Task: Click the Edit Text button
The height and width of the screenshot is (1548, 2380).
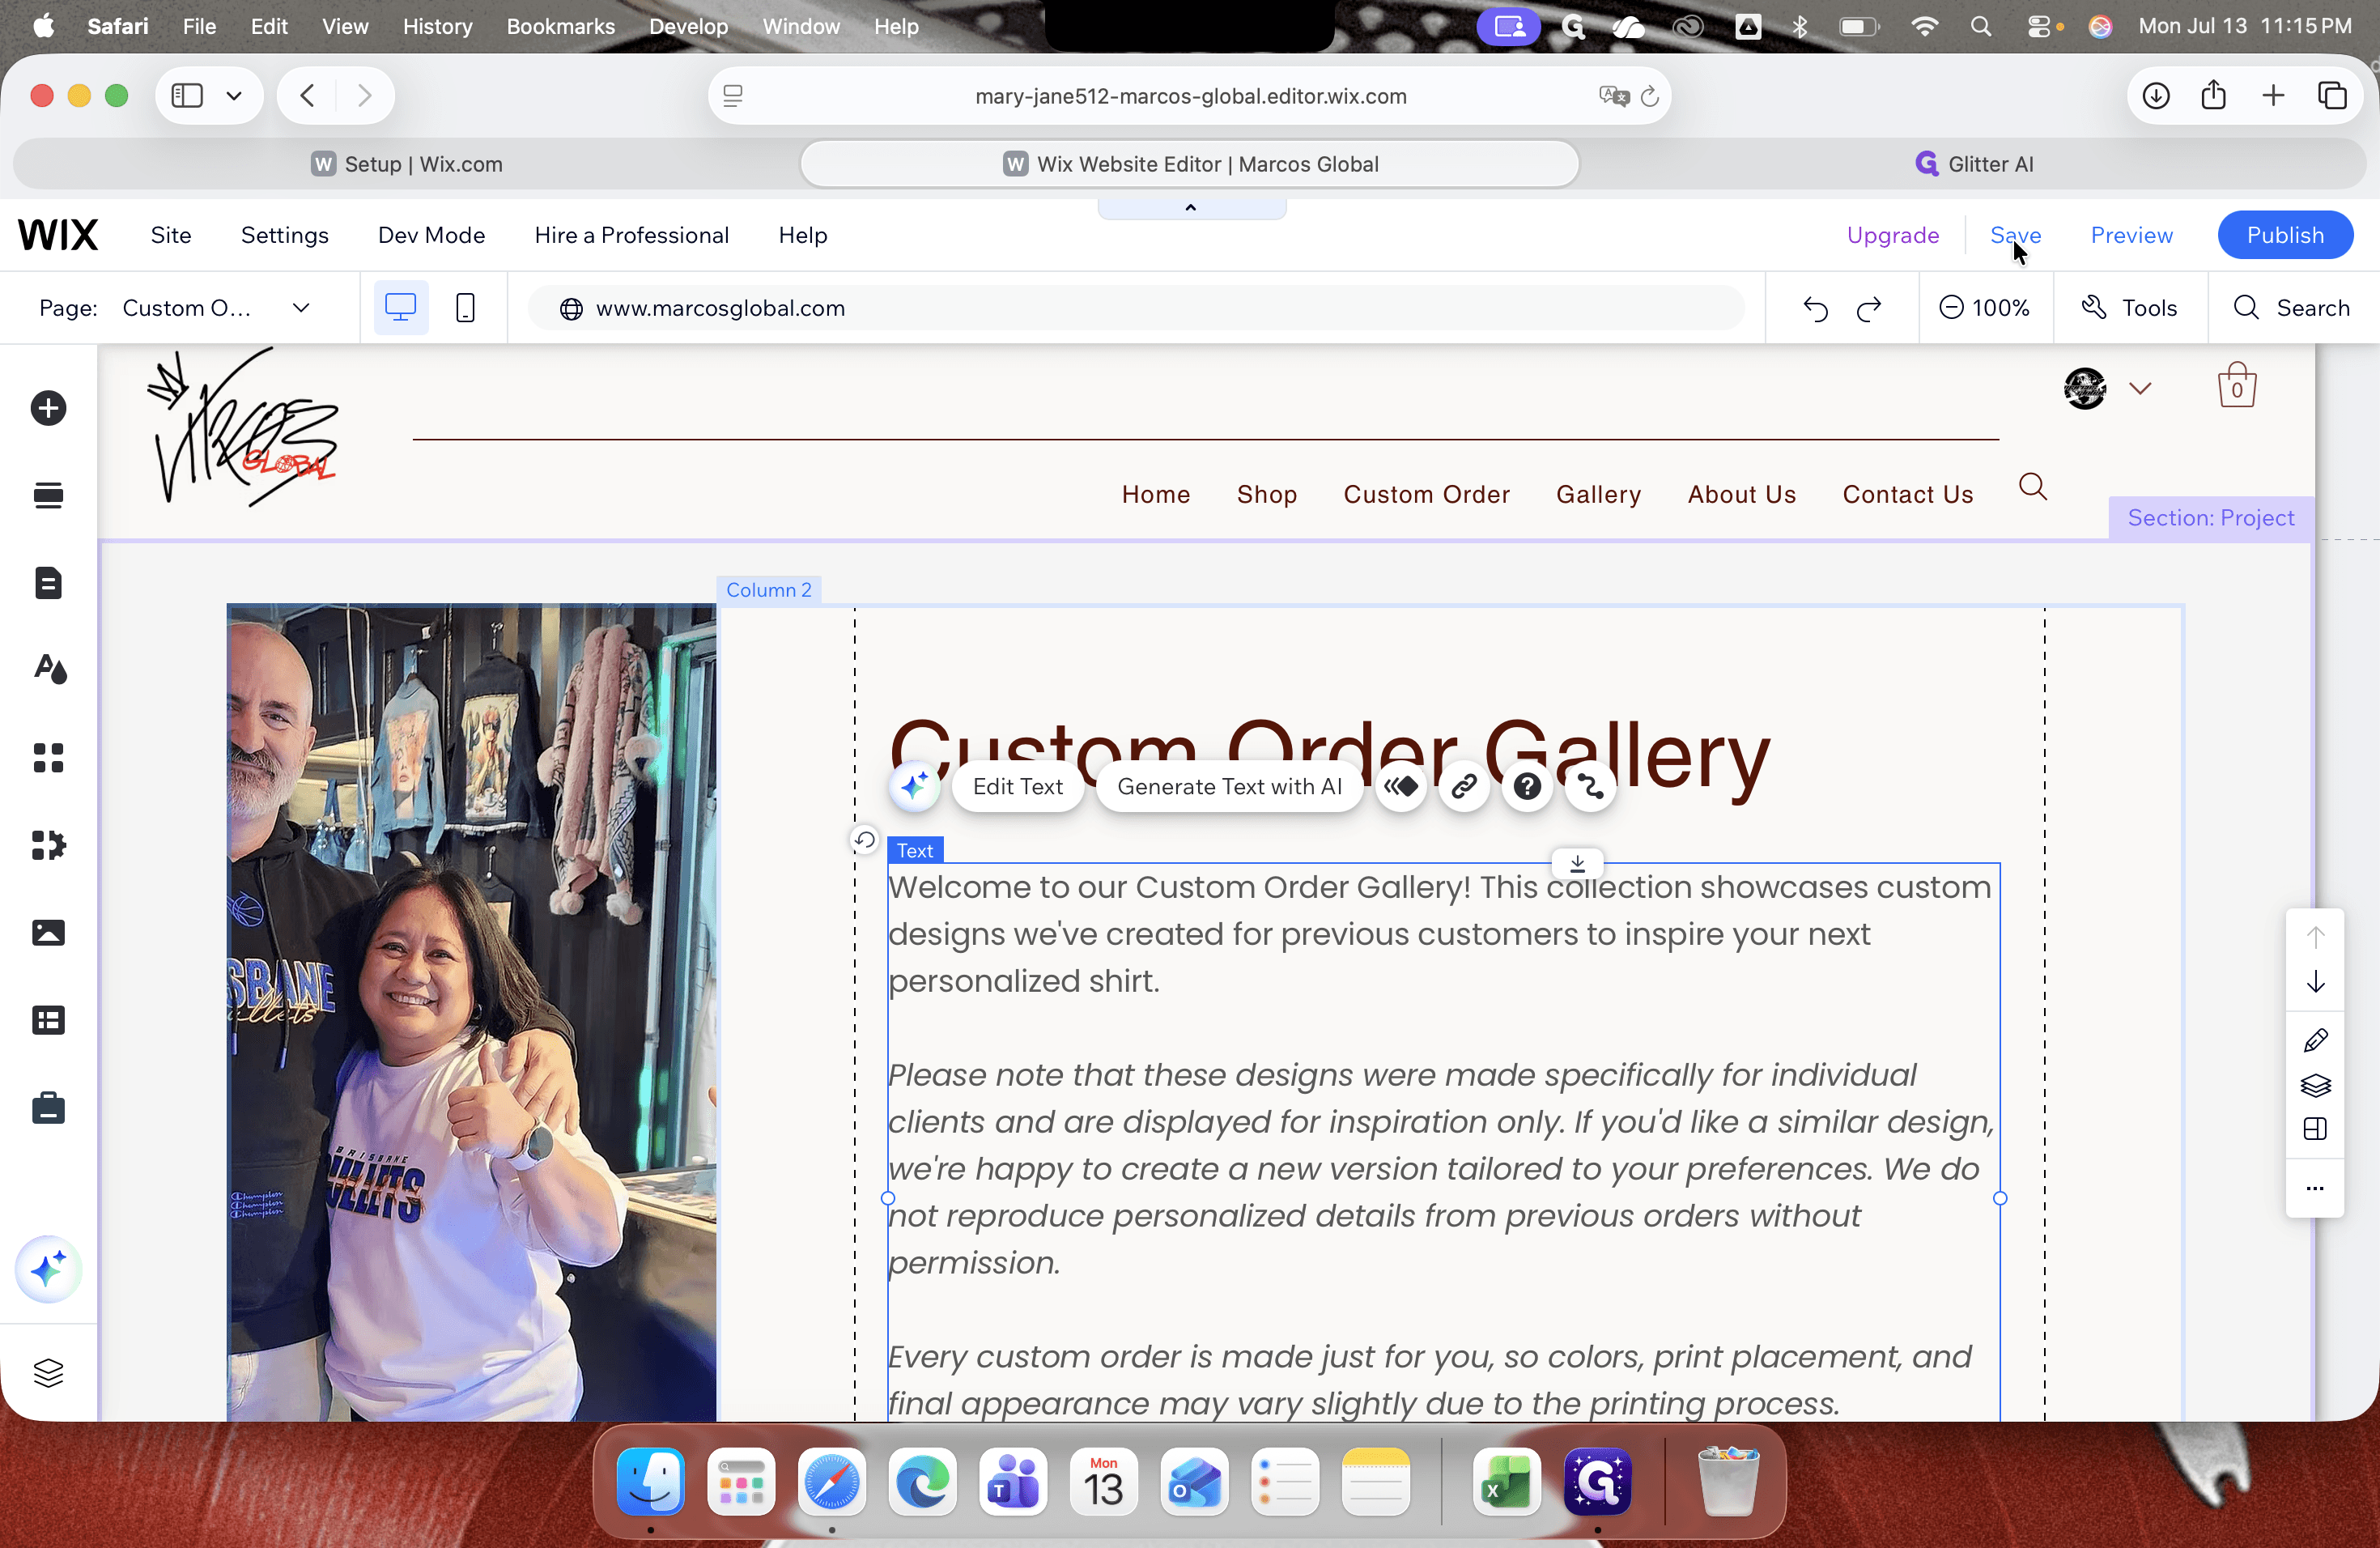Action: (1017, 787)
